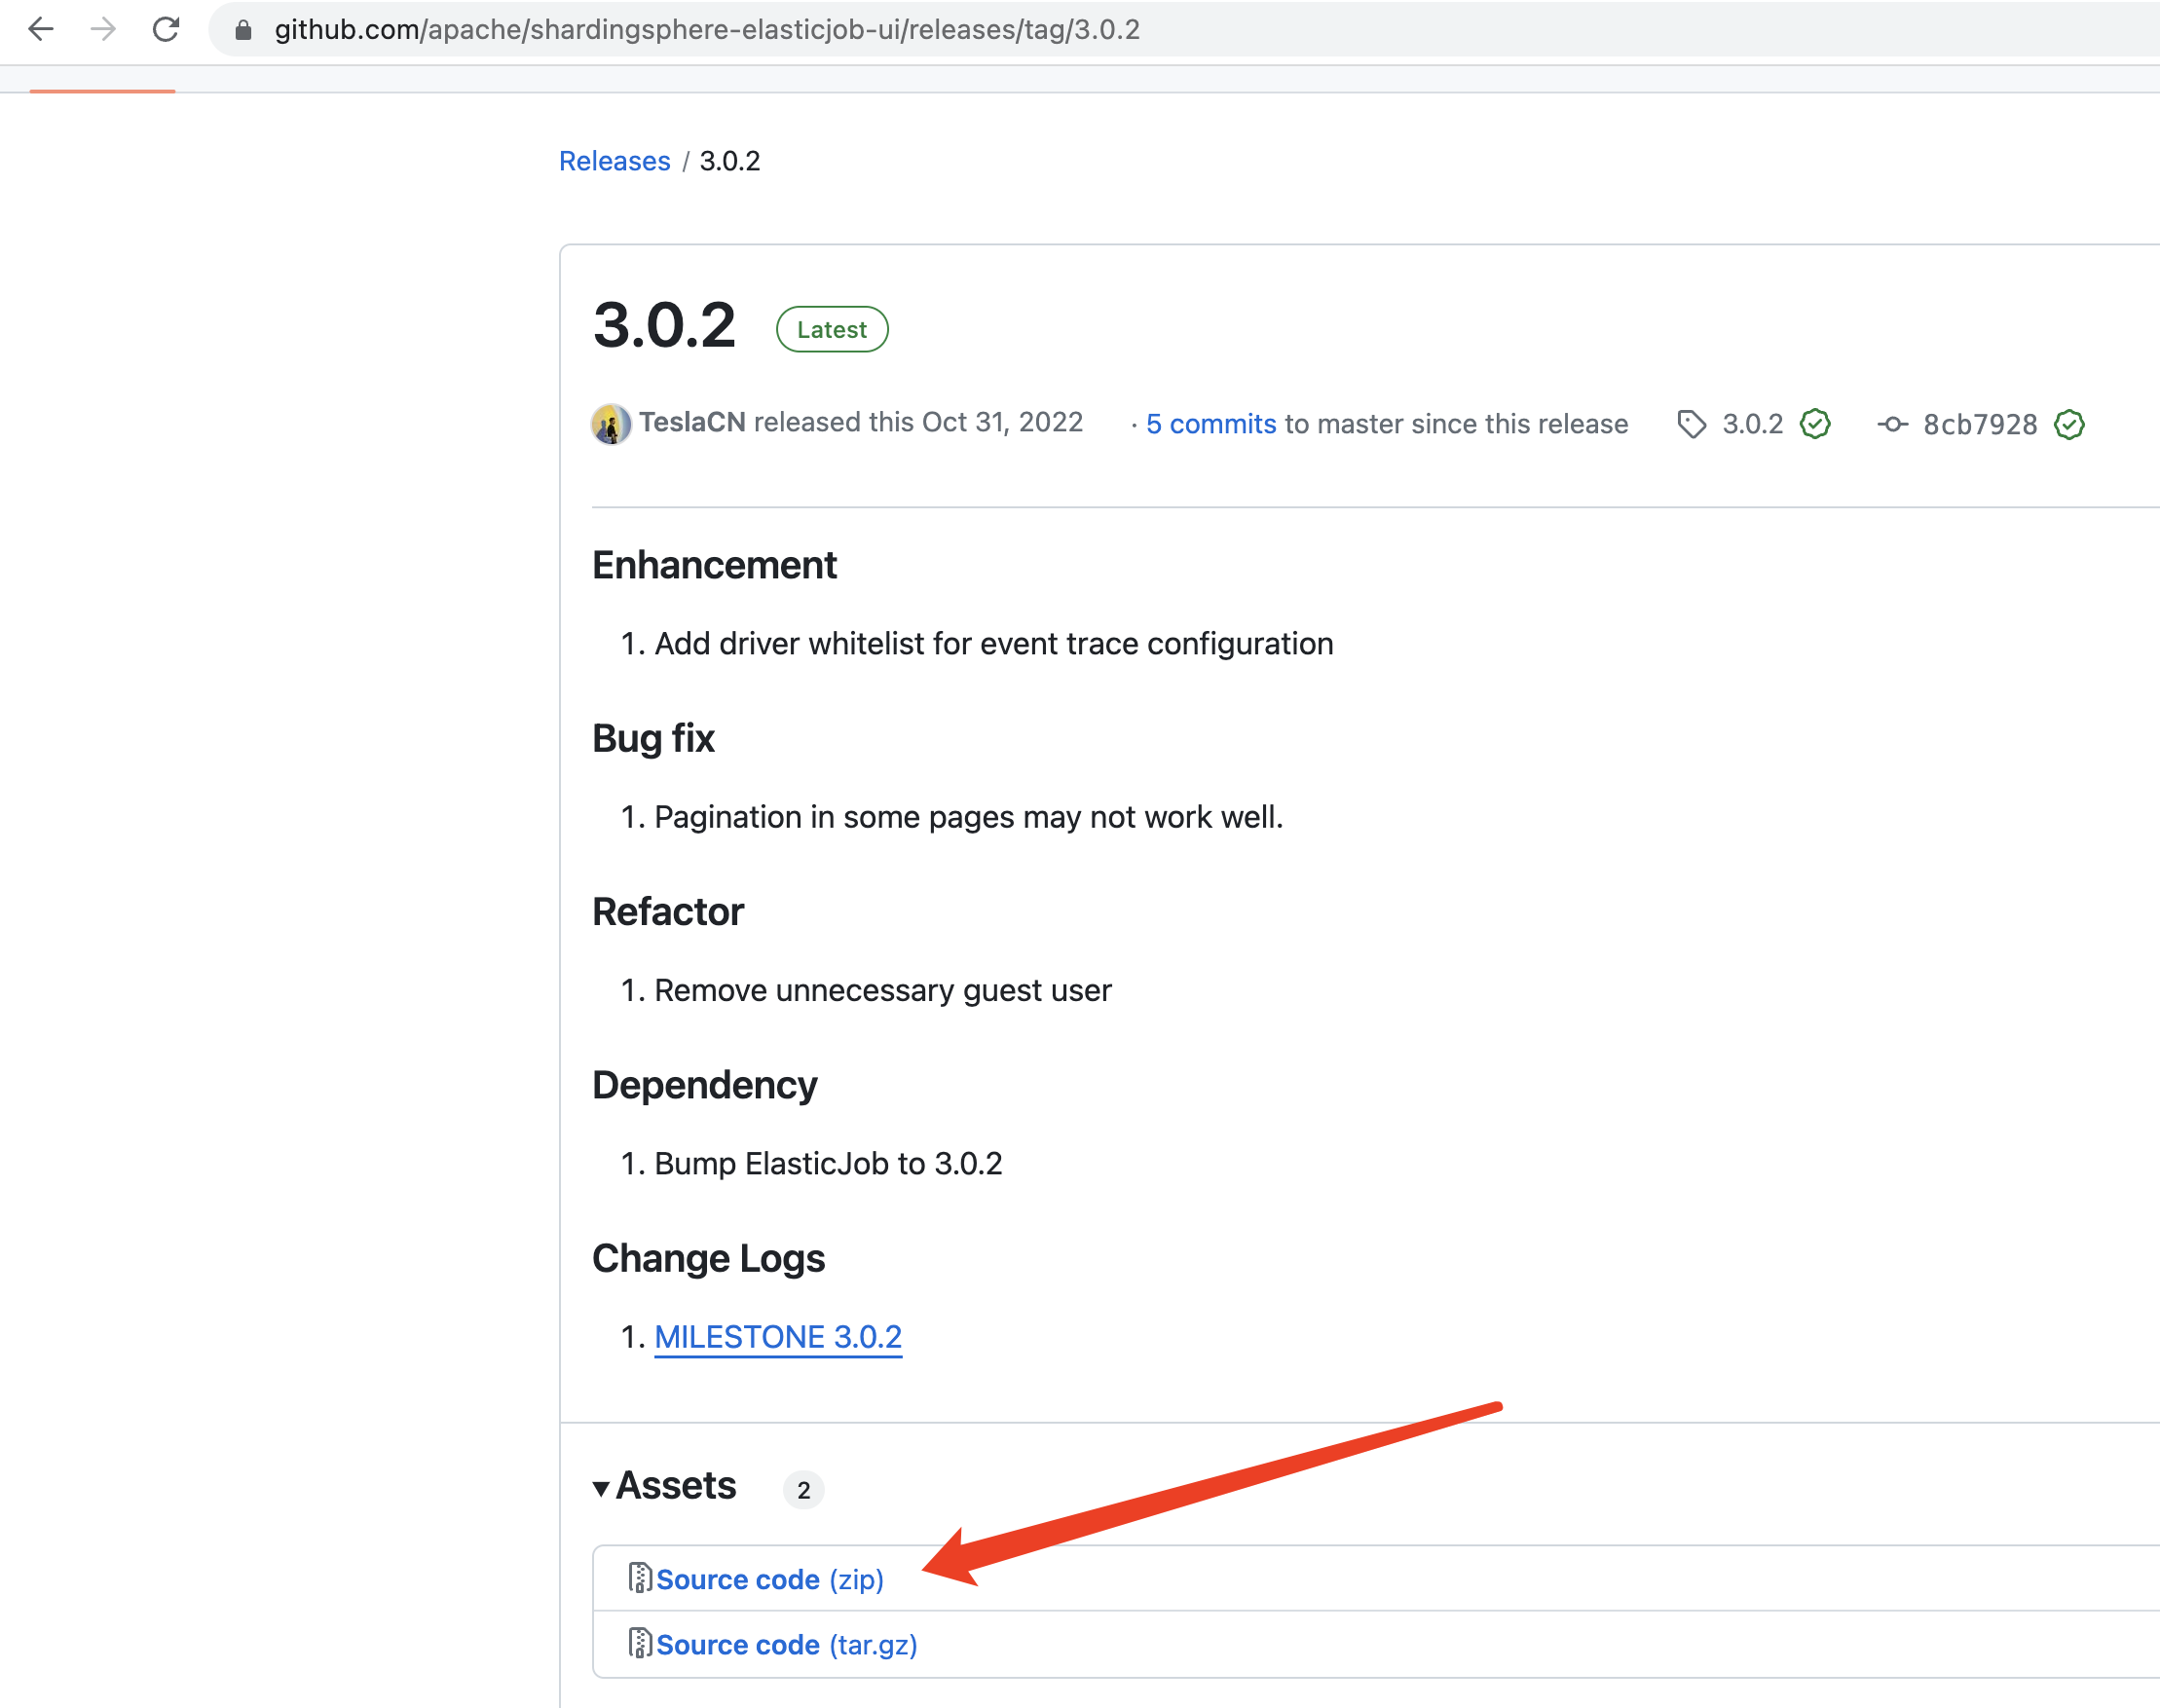
Task: Click the Dependency heading
Action: click(x=704, y=1085)
